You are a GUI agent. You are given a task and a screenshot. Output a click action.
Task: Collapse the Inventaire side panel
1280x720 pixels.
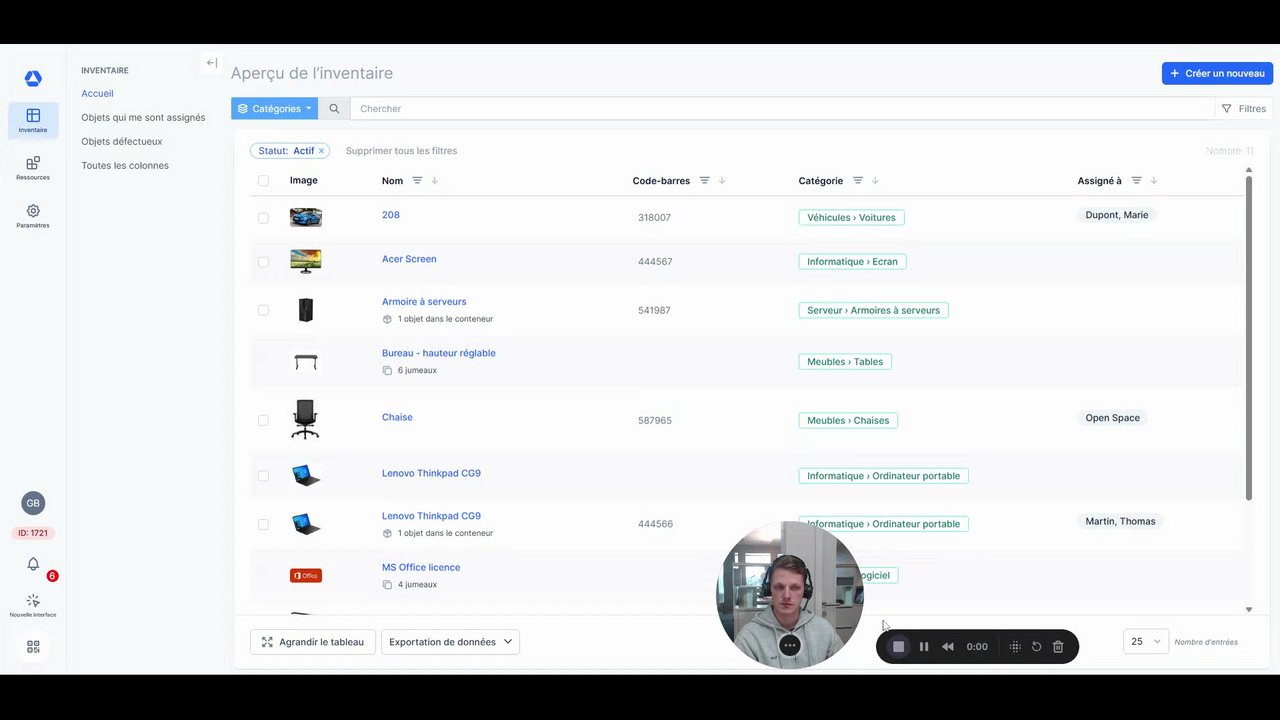(x=211, y=63)
